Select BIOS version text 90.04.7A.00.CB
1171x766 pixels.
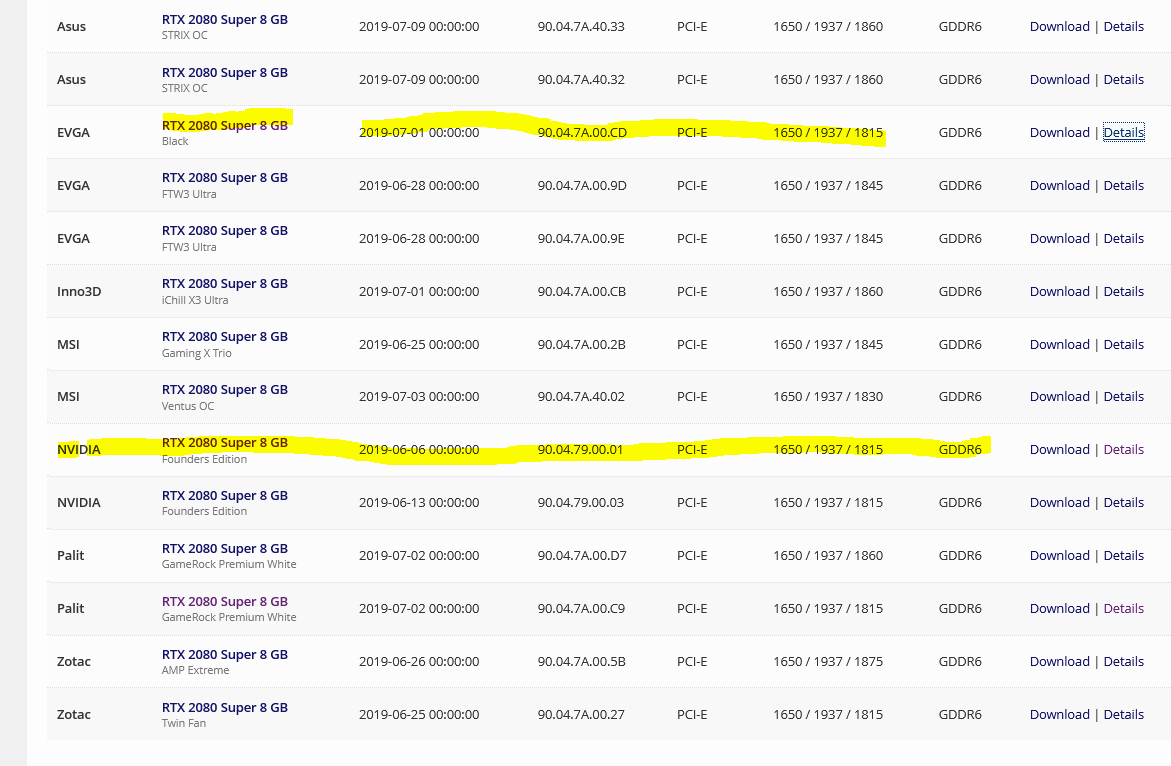582,292
